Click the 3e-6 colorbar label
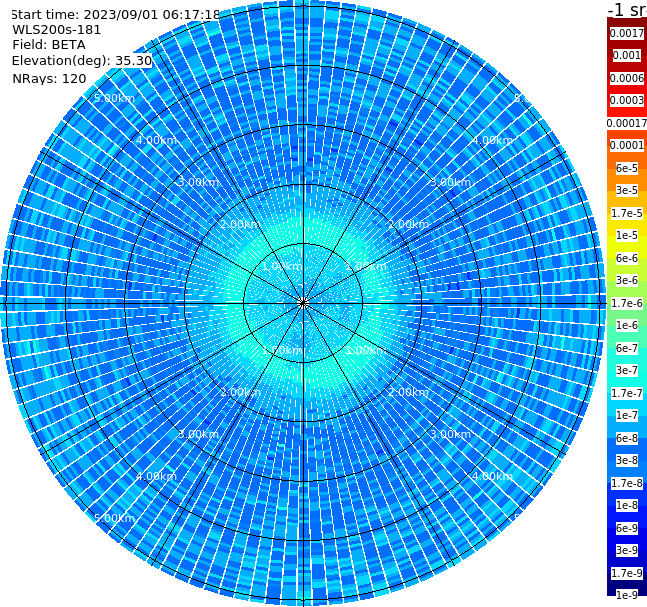 (627, 280)
